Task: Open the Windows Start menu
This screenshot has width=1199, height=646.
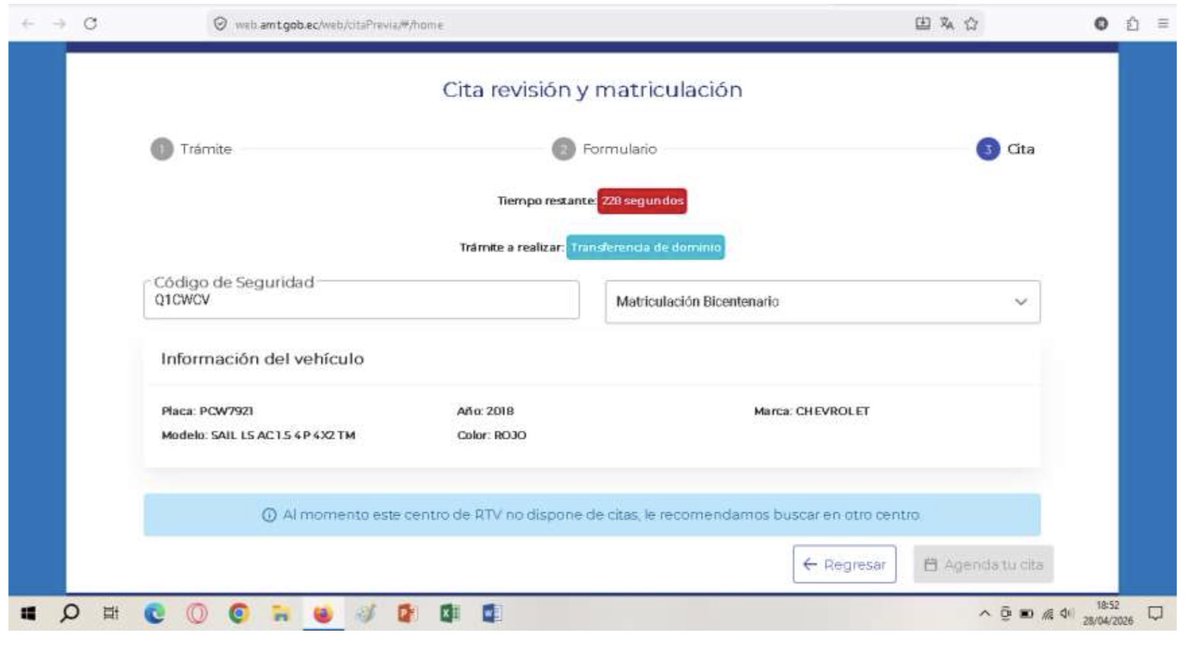Action: point(28,613)
